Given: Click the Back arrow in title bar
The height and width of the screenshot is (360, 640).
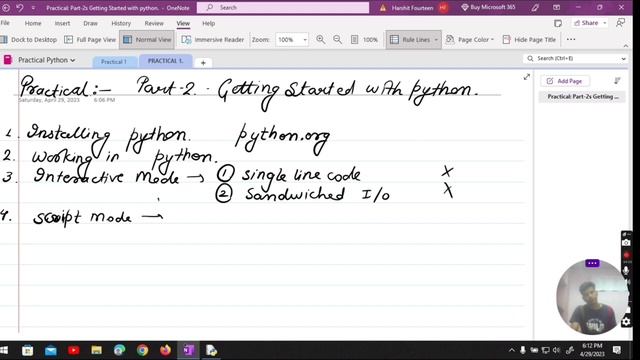Looking at the screenshot, I should (x=6, y=7).
